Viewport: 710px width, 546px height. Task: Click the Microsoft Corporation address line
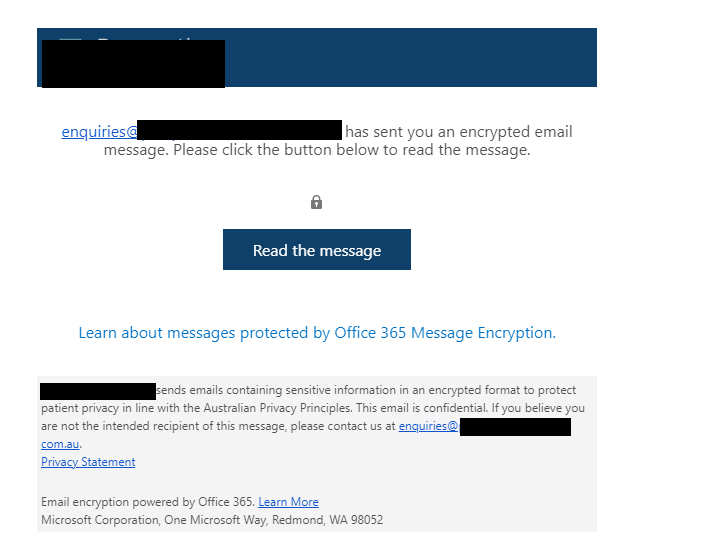point(212,520)
